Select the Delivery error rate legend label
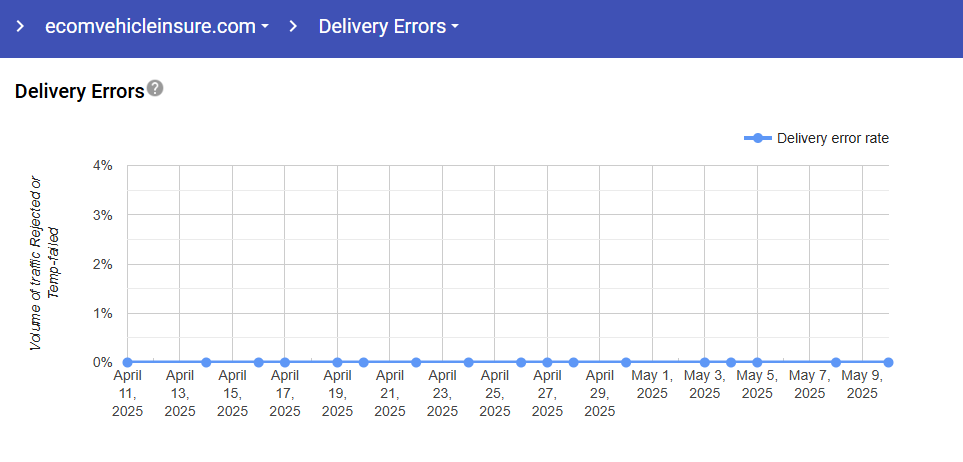The width and height of the screenshot is (963, 462). pos(832,138)
